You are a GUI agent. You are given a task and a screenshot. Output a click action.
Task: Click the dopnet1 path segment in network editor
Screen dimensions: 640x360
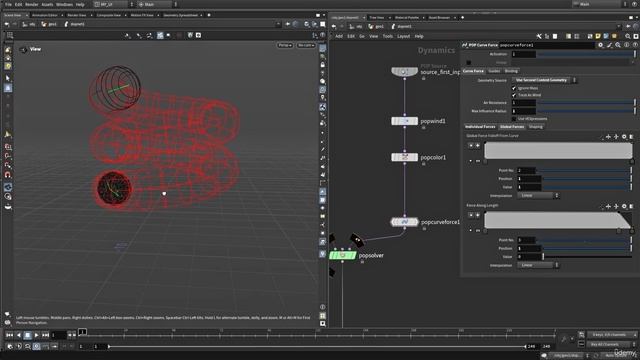click(401, 27)
